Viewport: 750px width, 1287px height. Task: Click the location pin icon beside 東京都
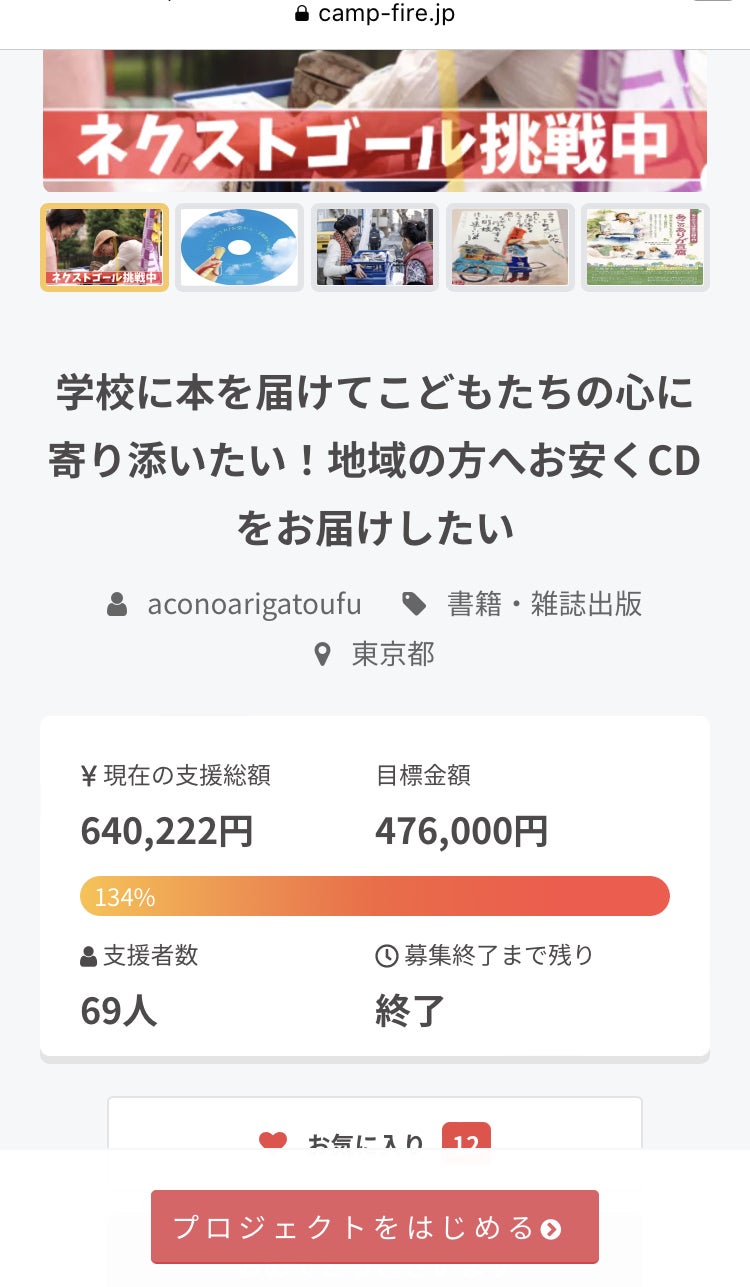[x=322, y=655]
